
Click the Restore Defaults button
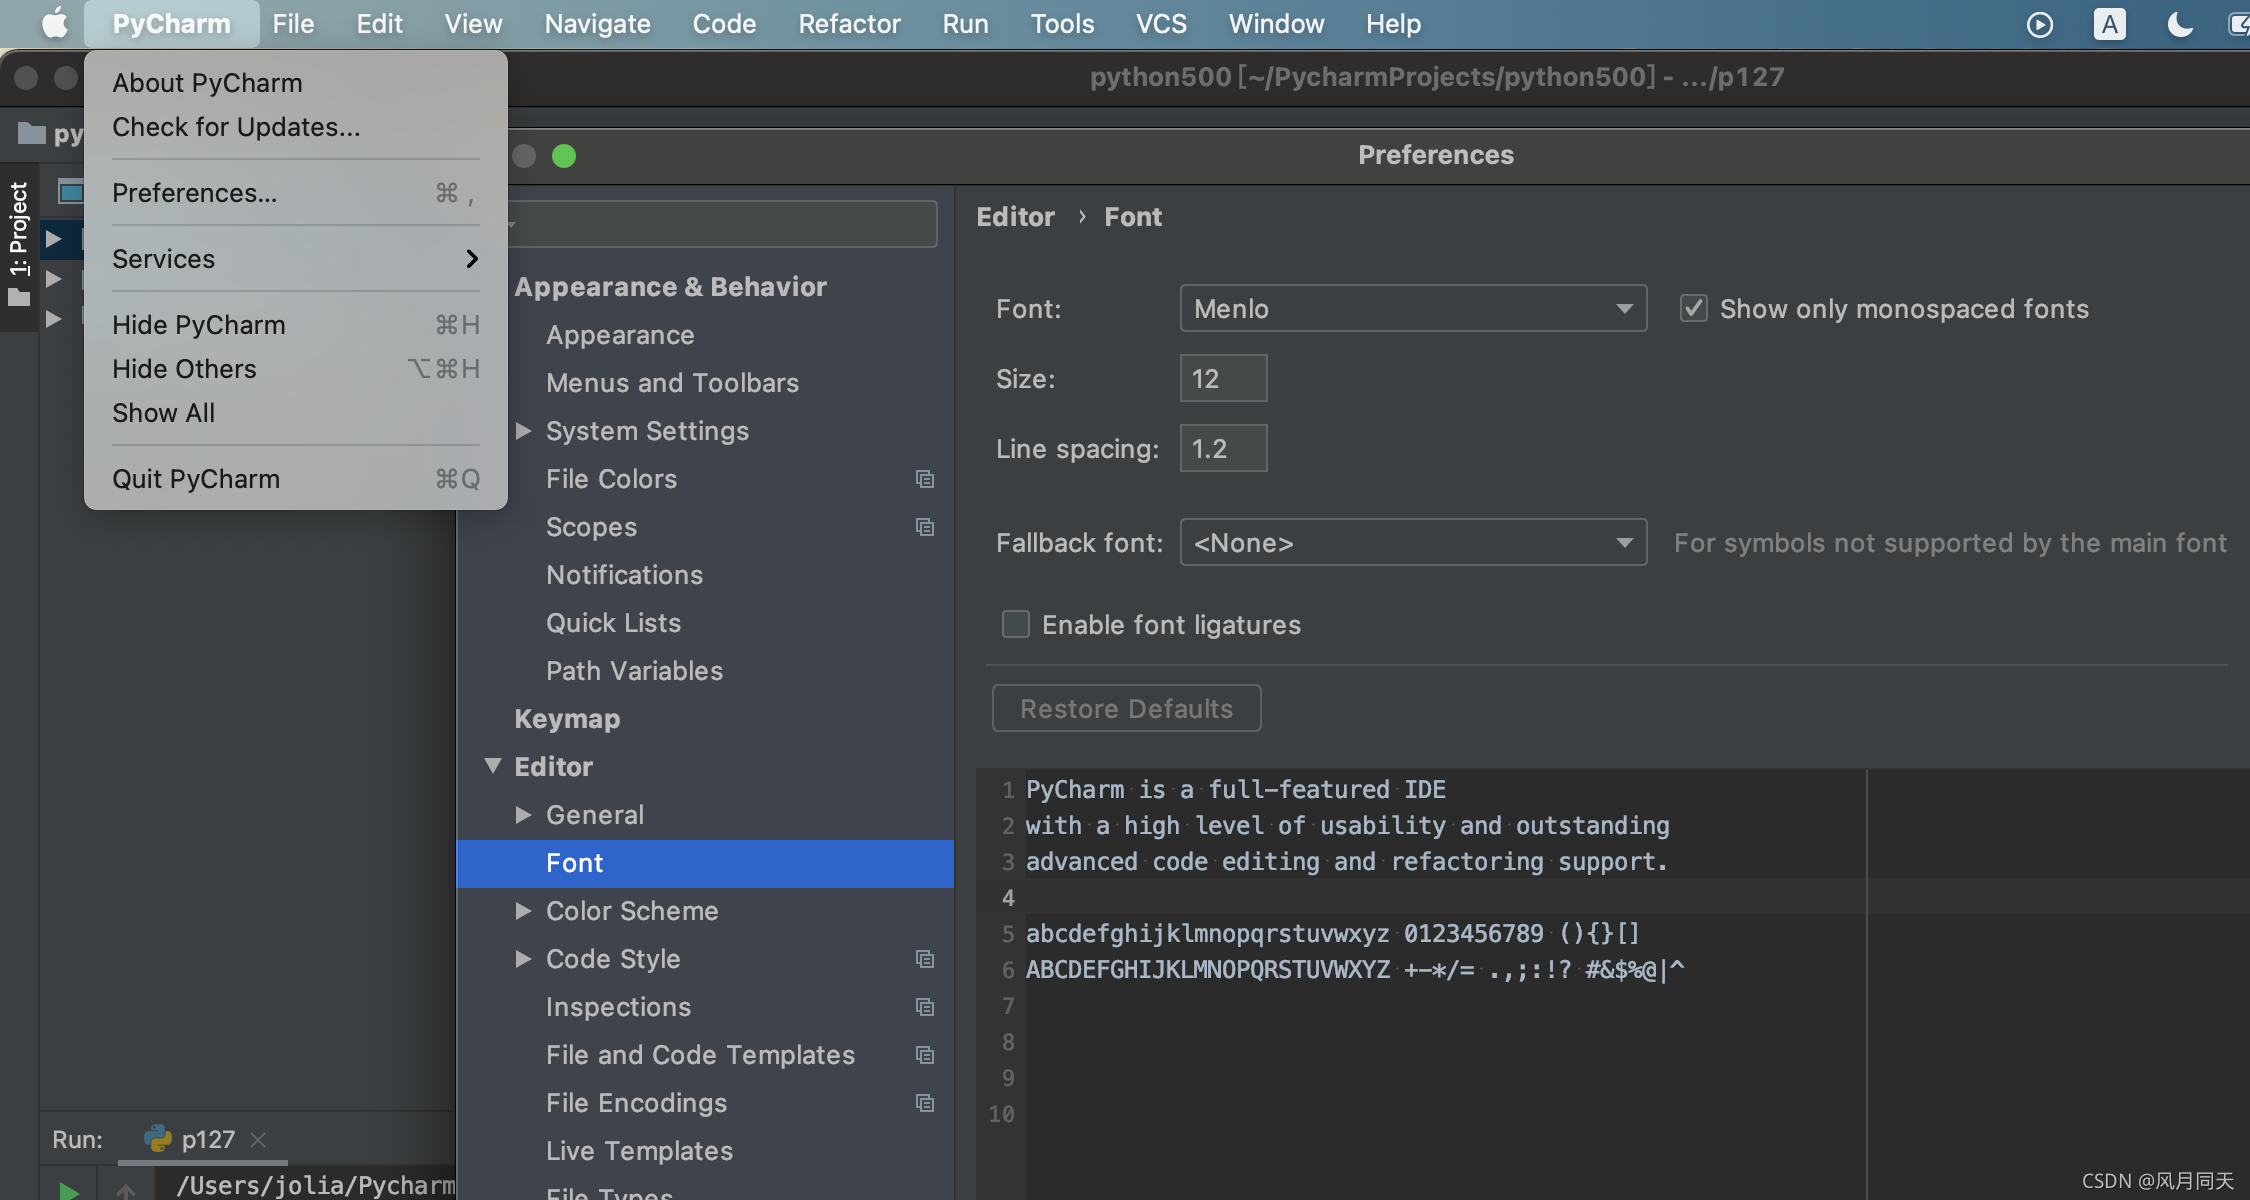pos(1126,708)
